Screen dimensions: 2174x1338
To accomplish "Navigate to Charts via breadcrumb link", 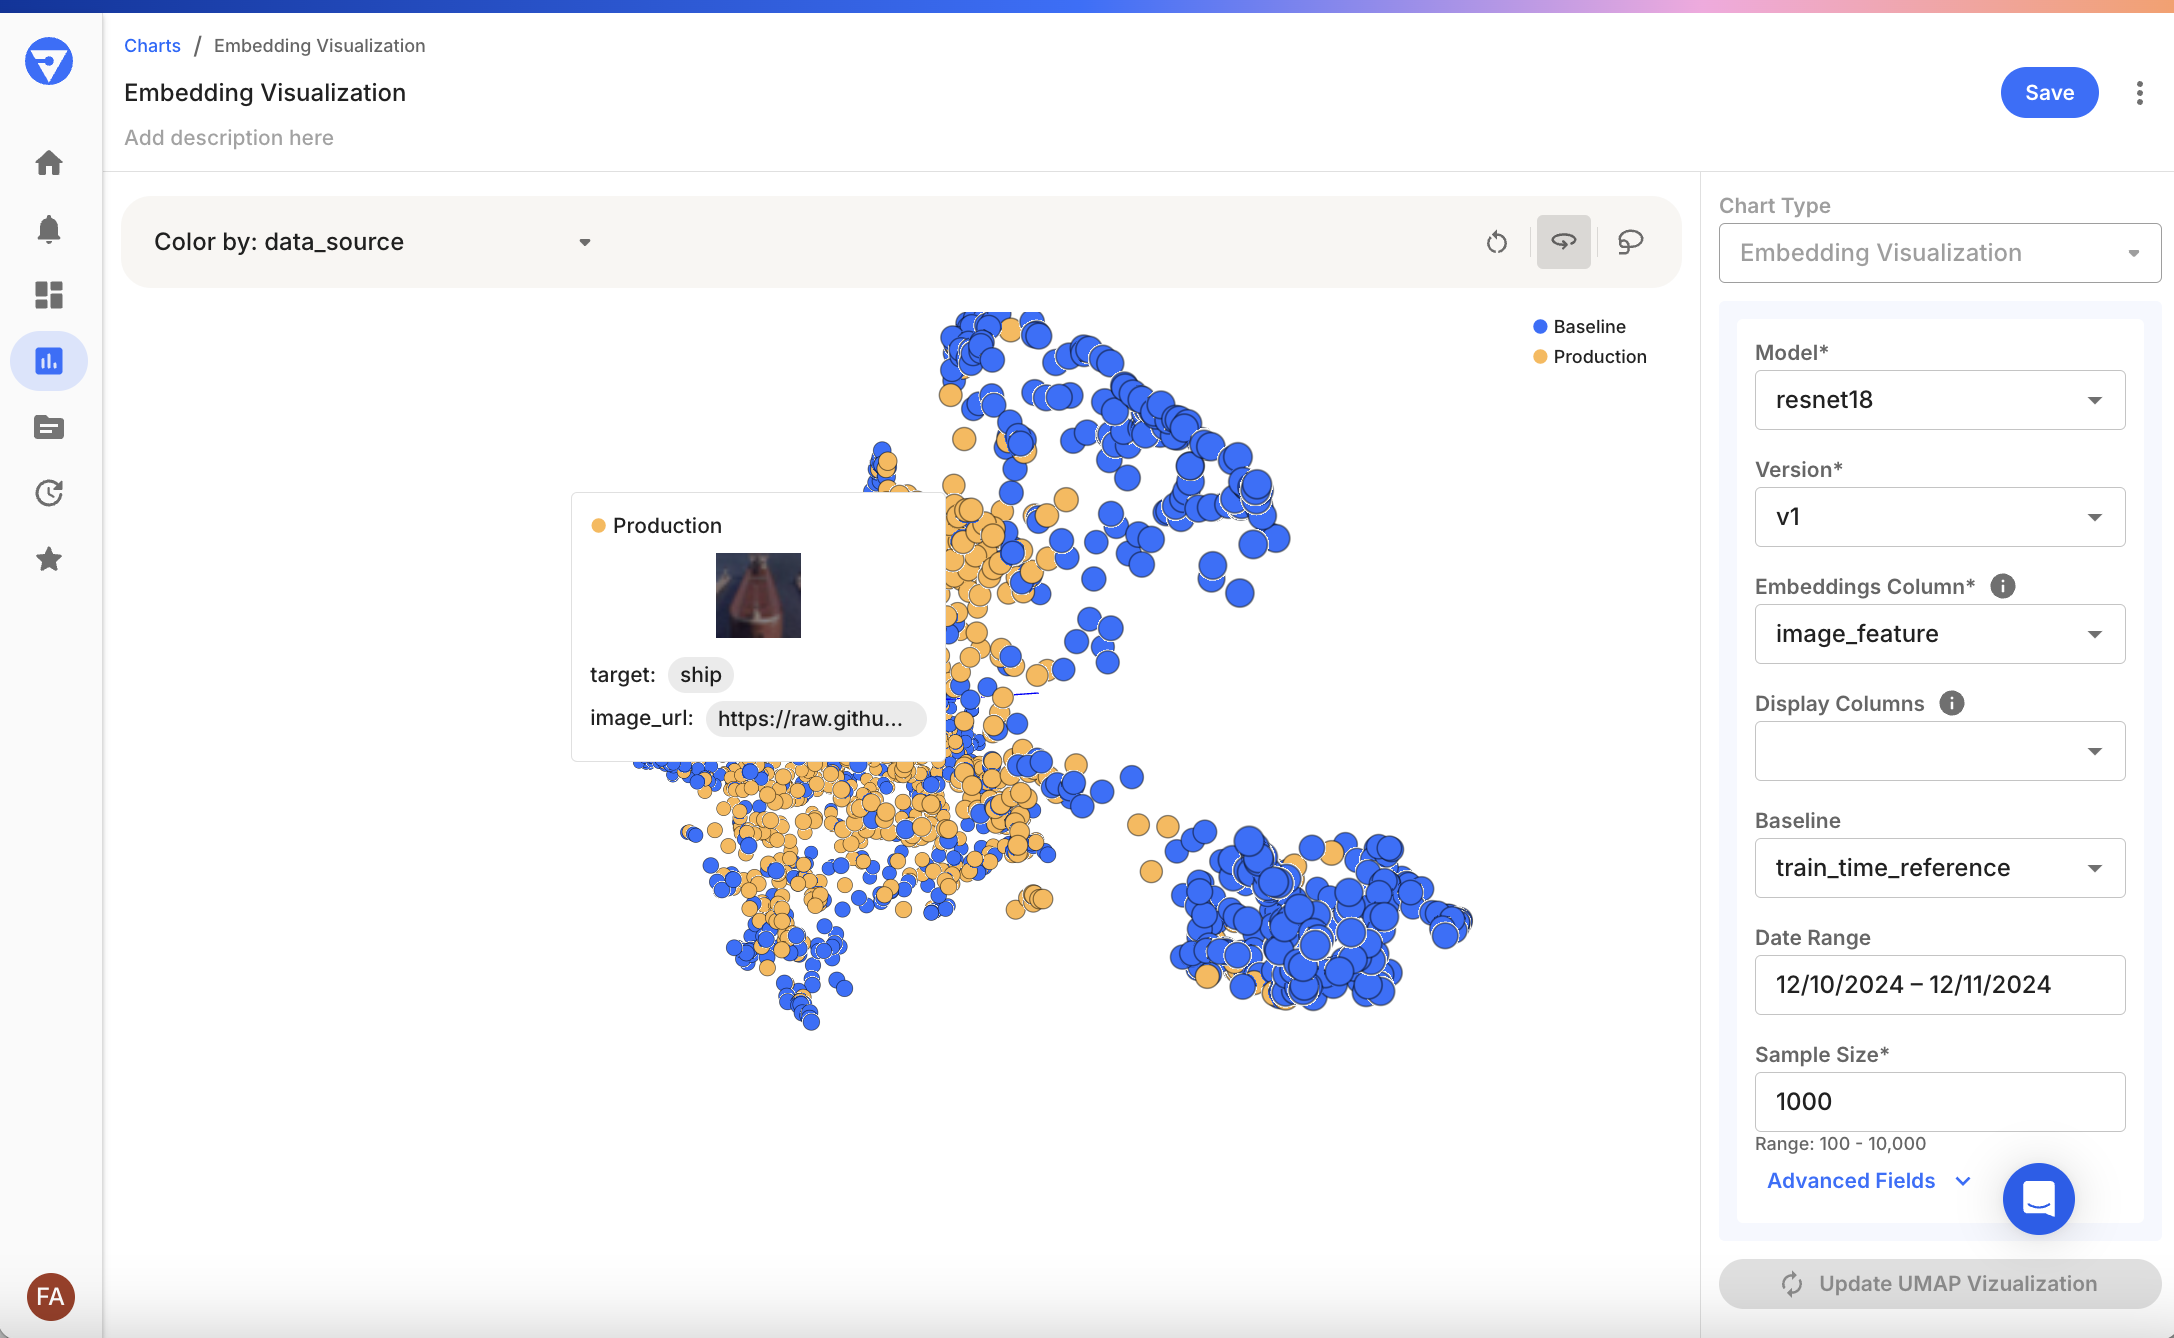I will (152, 45).
